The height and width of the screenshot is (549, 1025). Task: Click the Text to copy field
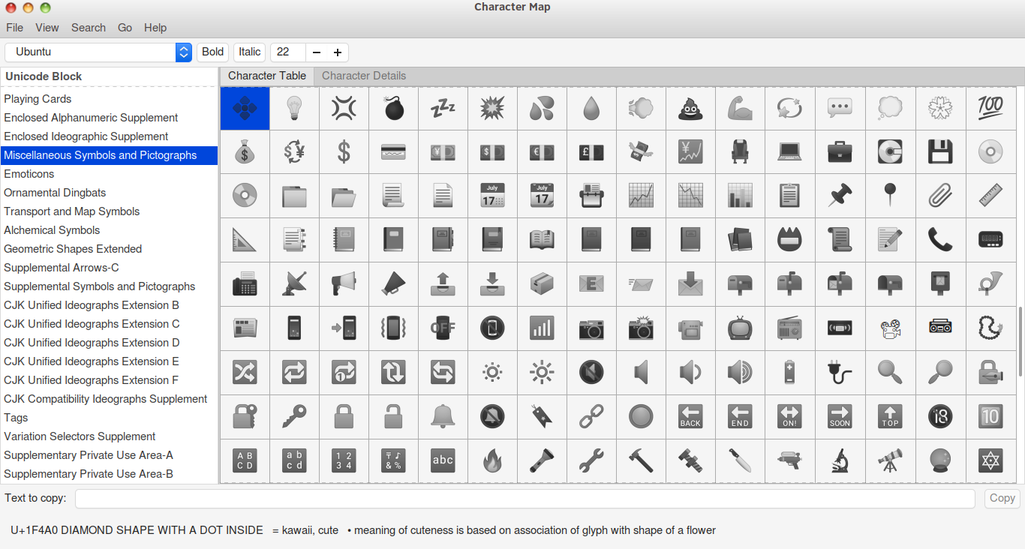[525, 499]
